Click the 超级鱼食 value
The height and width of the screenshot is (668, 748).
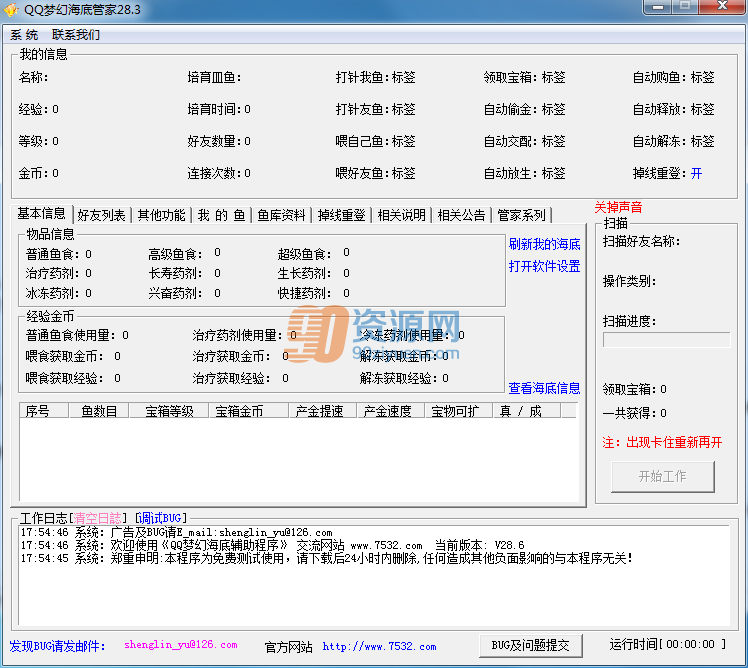346,252
